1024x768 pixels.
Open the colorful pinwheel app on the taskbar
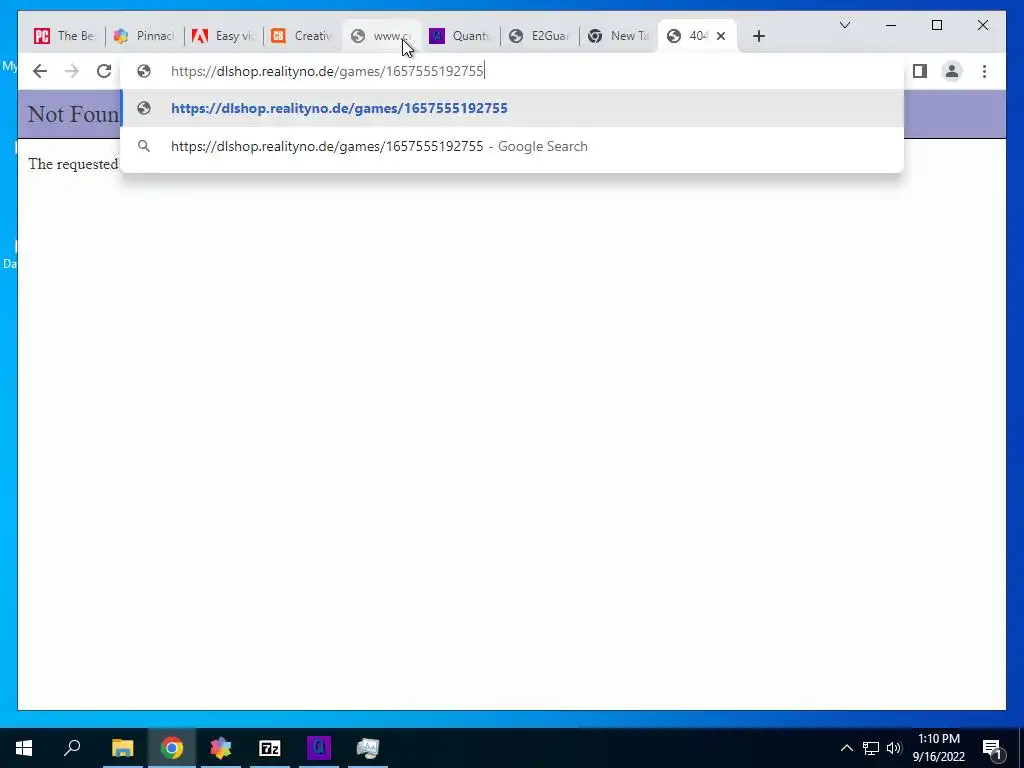(221, 748)
